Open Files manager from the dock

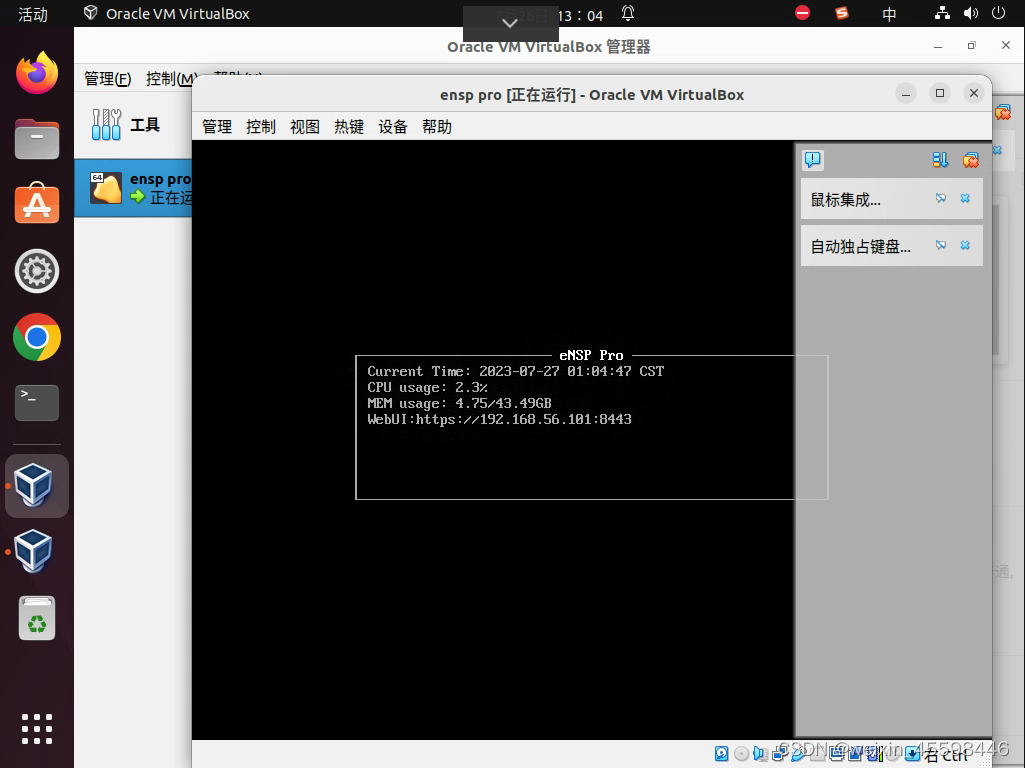click(37, 139)
